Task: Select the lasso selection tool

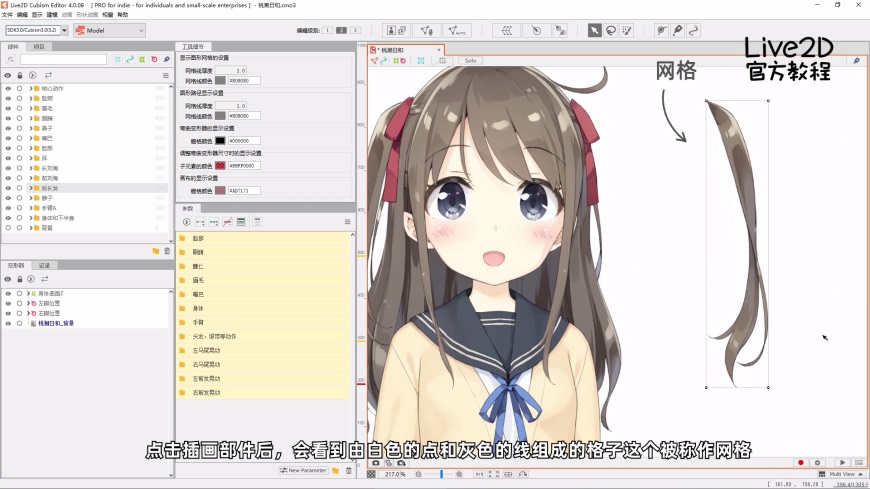Action: (610, 31)
